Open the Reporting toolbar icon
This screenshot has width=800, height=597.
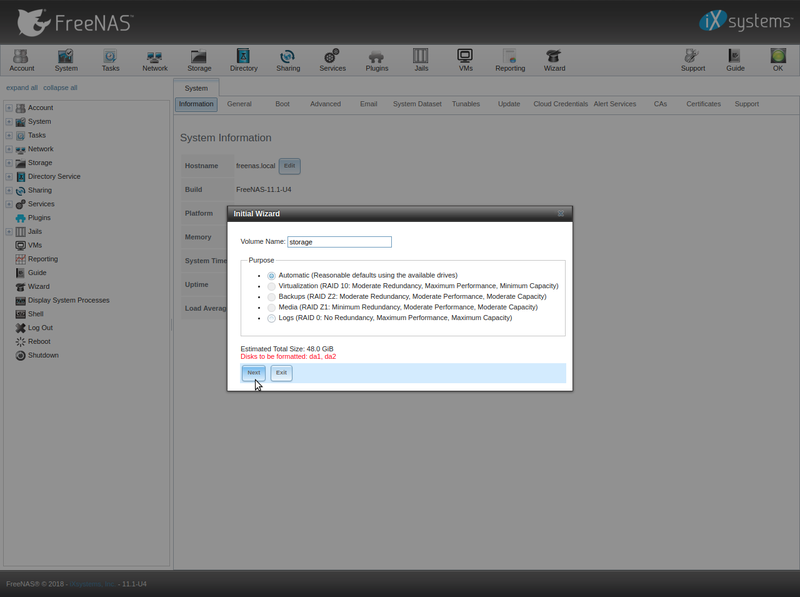point(510,60)
